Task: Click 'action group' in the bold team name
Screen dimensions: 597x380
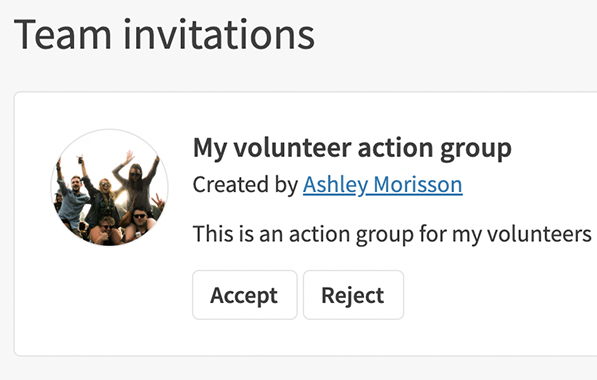Action: [x=434, y=148]
